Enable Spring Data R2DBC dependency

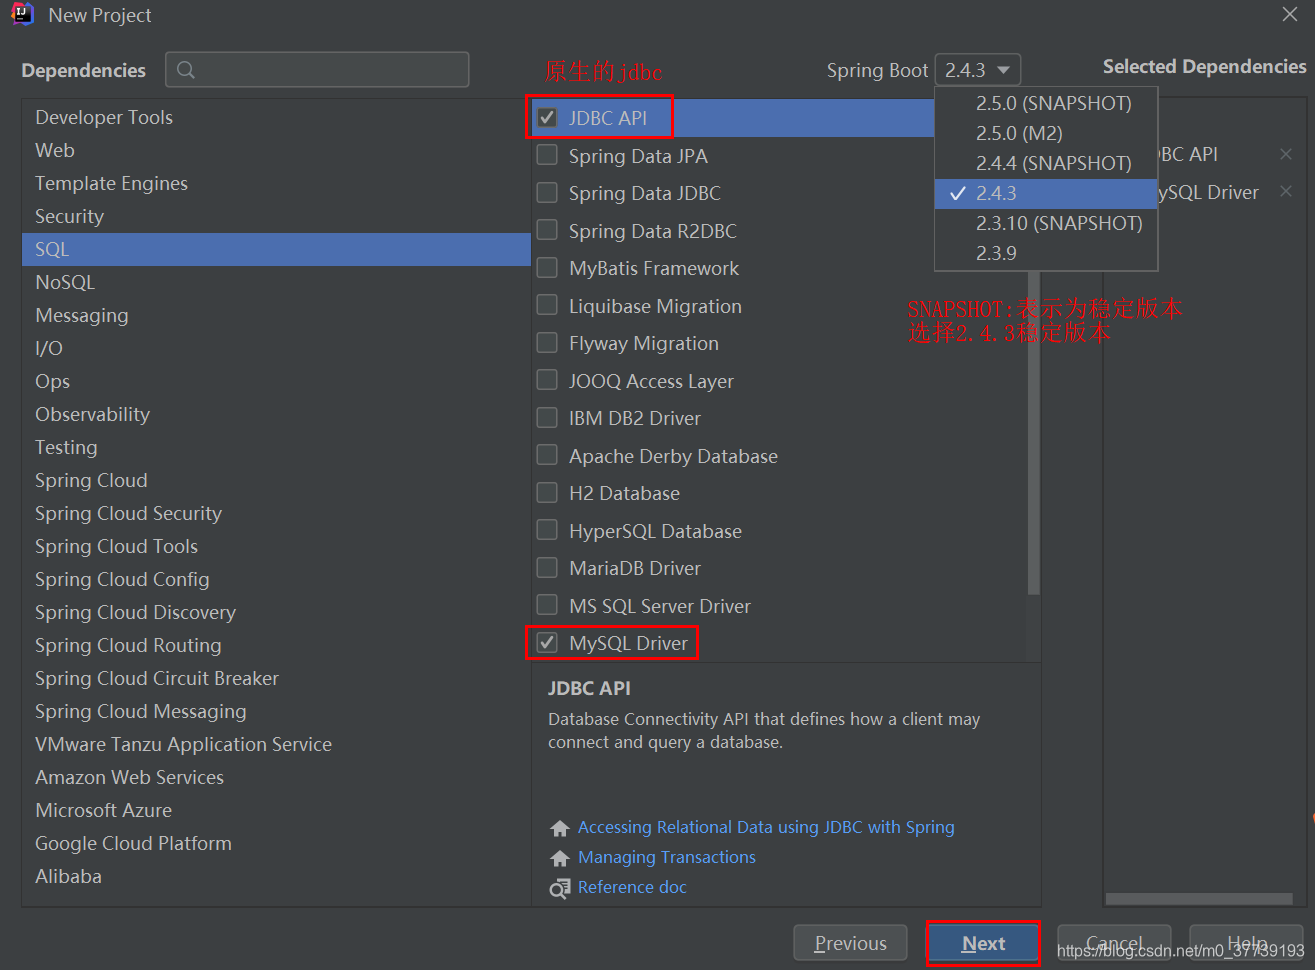[x=547, y=230]
